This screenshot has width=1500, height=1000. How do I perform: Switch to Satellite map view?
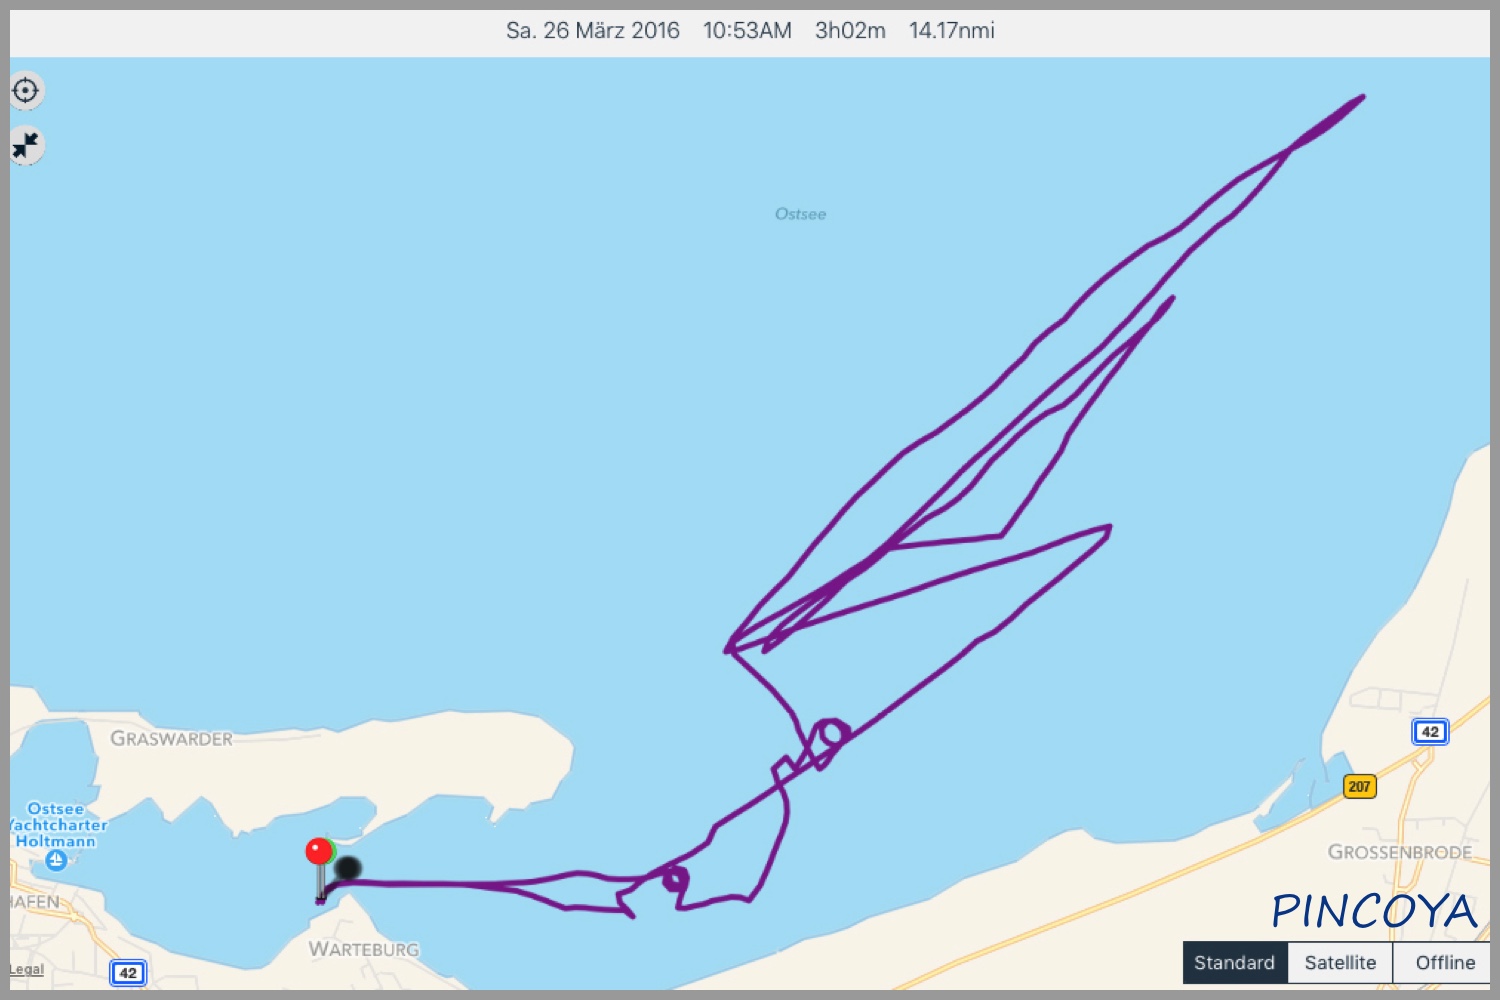point(1340,963)
